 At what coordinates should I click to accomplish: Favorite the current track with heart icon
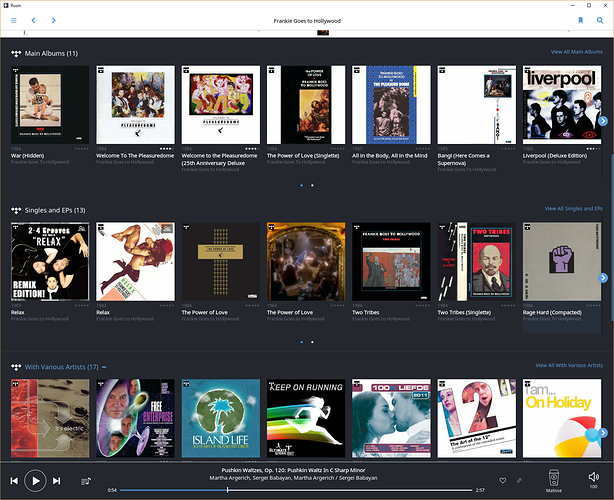(x=503, y=480)
